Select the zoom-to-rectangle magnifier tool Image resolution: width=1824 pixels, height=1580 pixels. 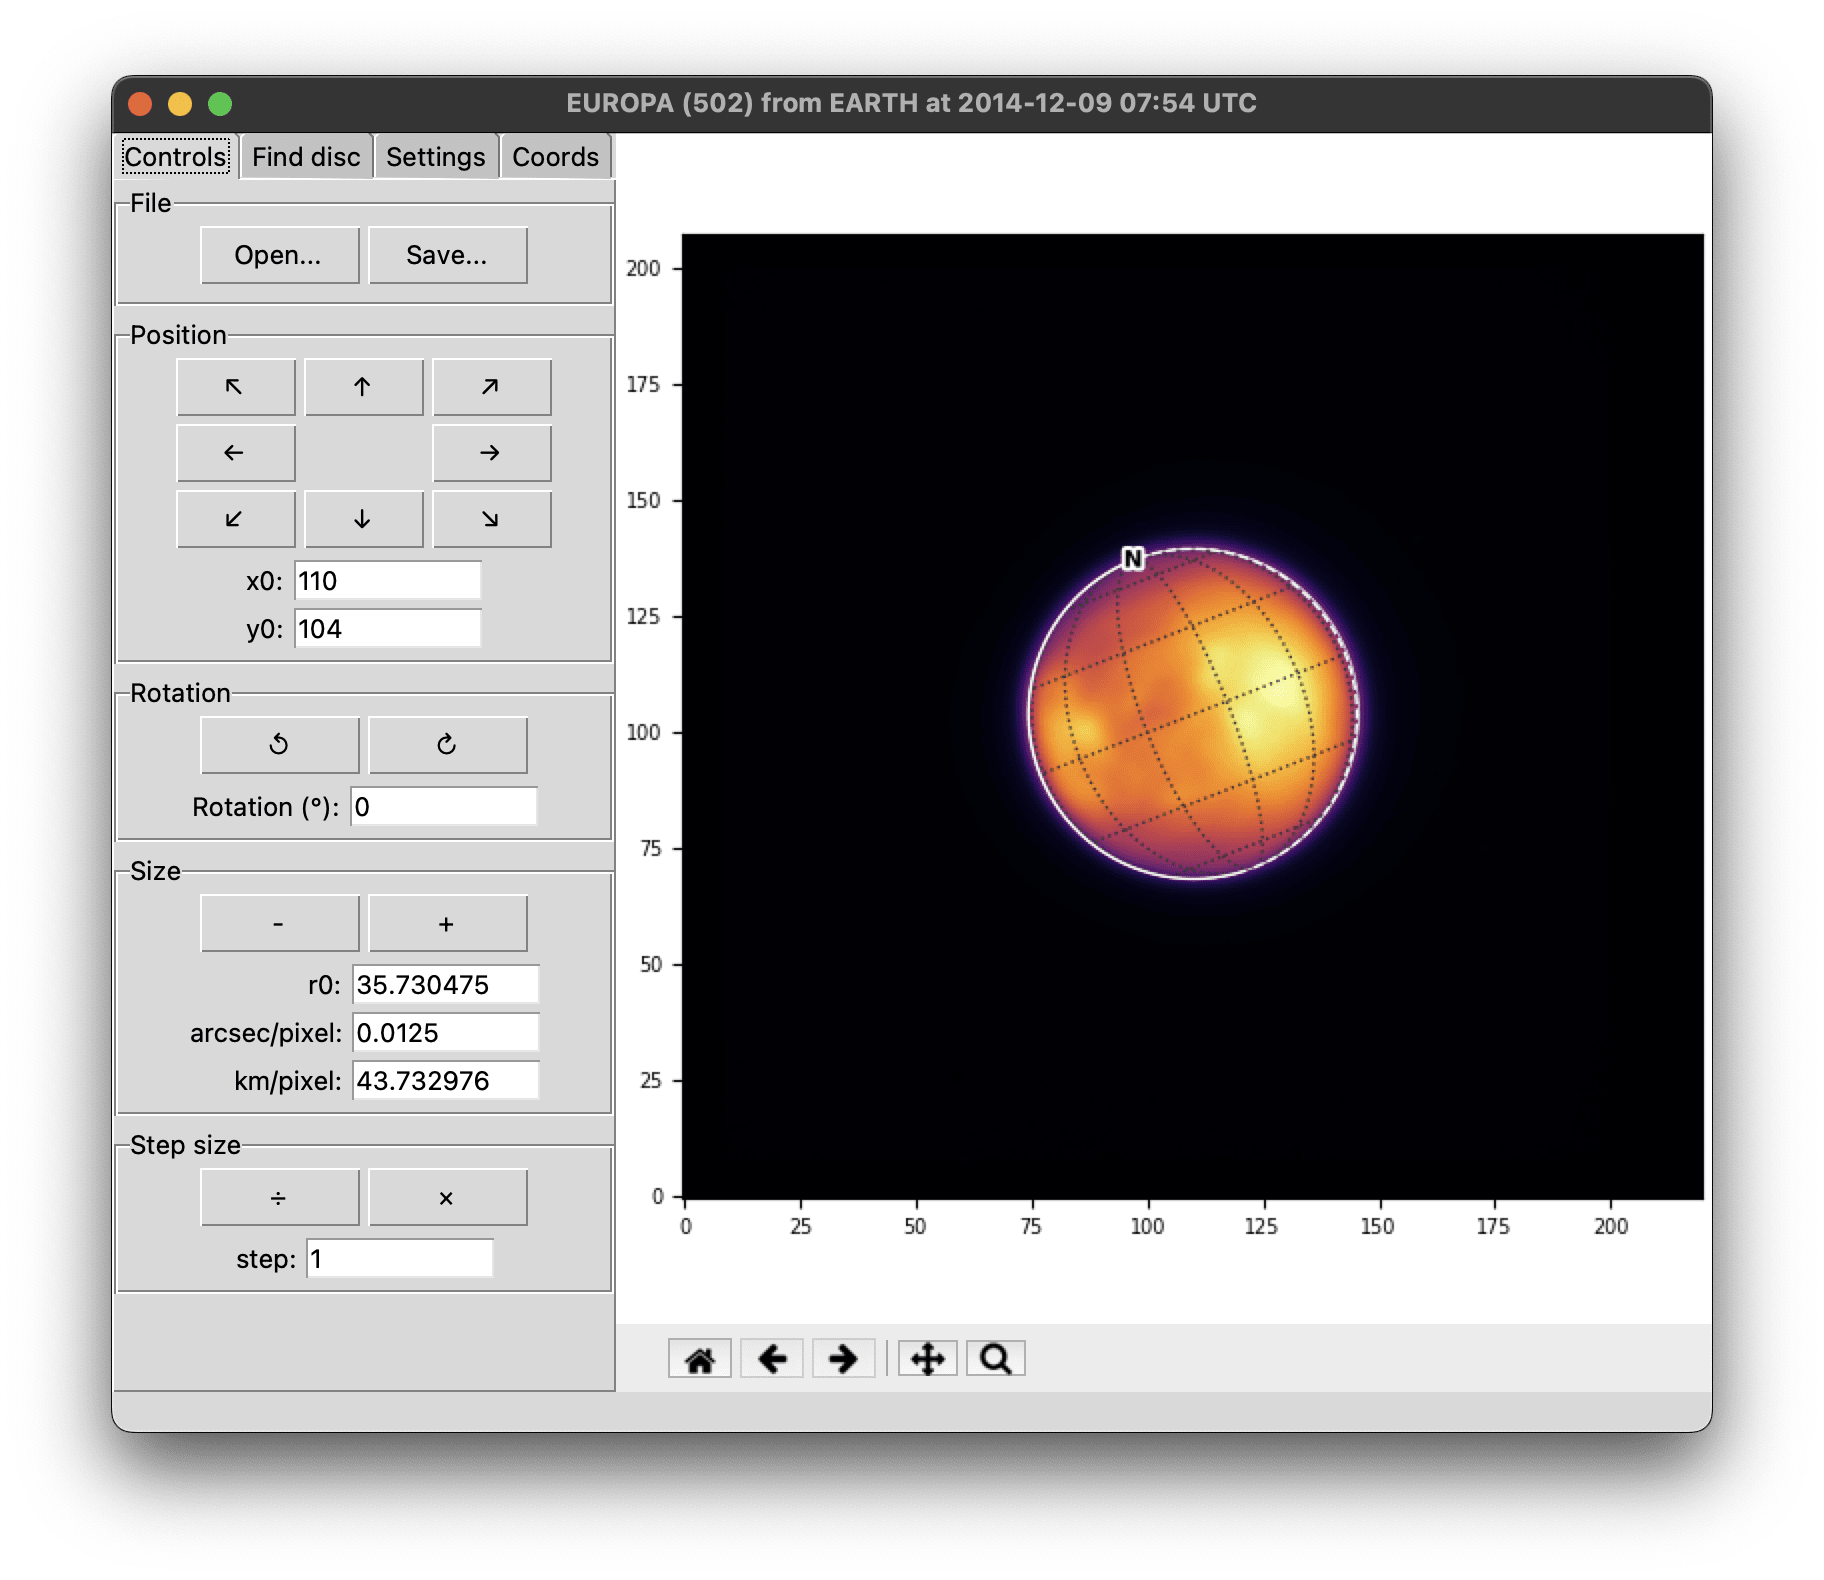coord(996,1357)
